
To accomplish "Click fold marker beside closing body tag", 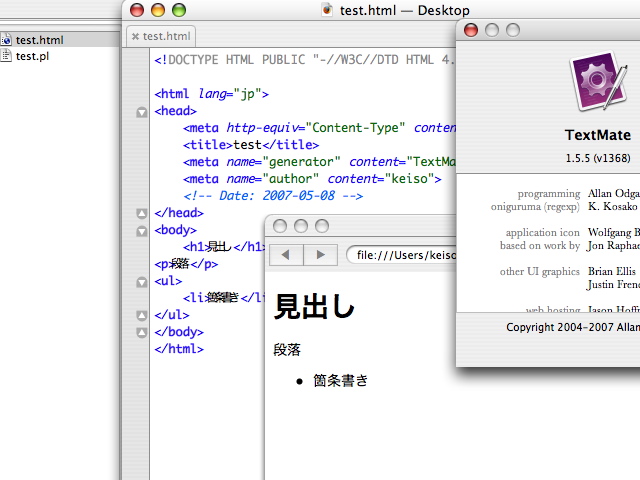I will pyautogui.click(x=141, y=333).
